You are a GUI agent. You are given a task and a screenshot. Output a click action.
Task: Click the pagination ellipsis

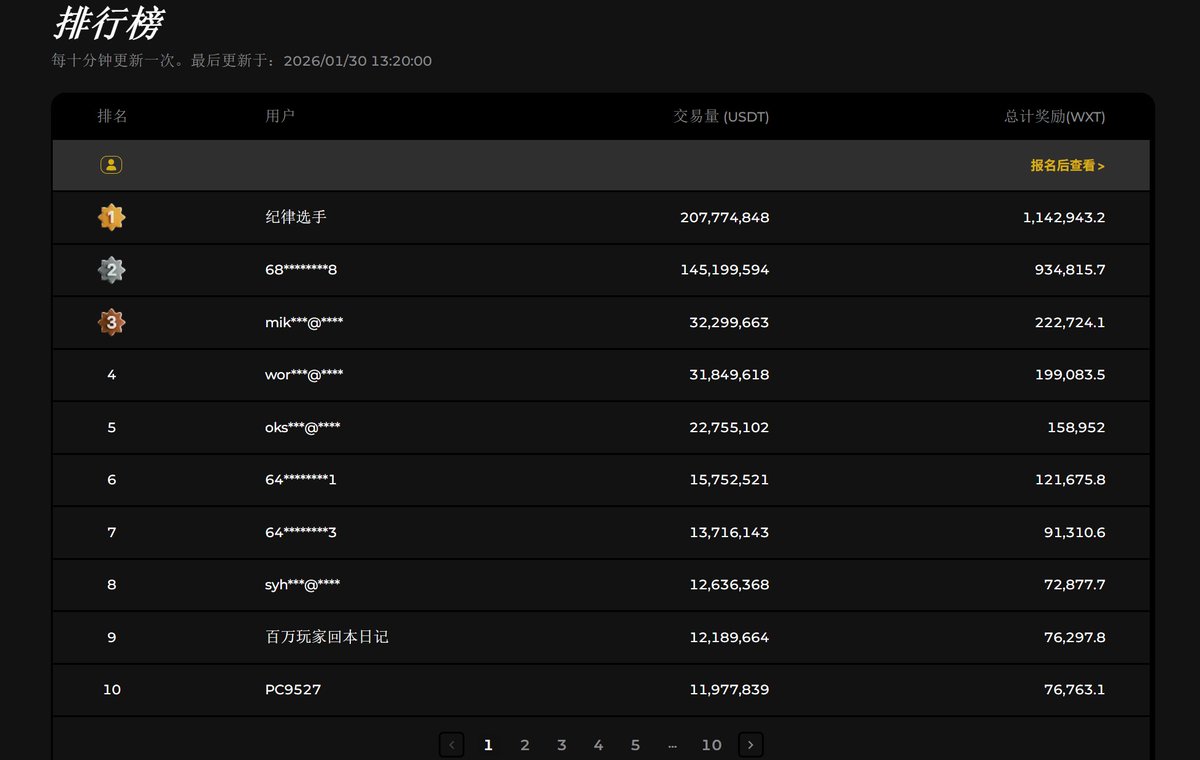click(x=672, y=745)
